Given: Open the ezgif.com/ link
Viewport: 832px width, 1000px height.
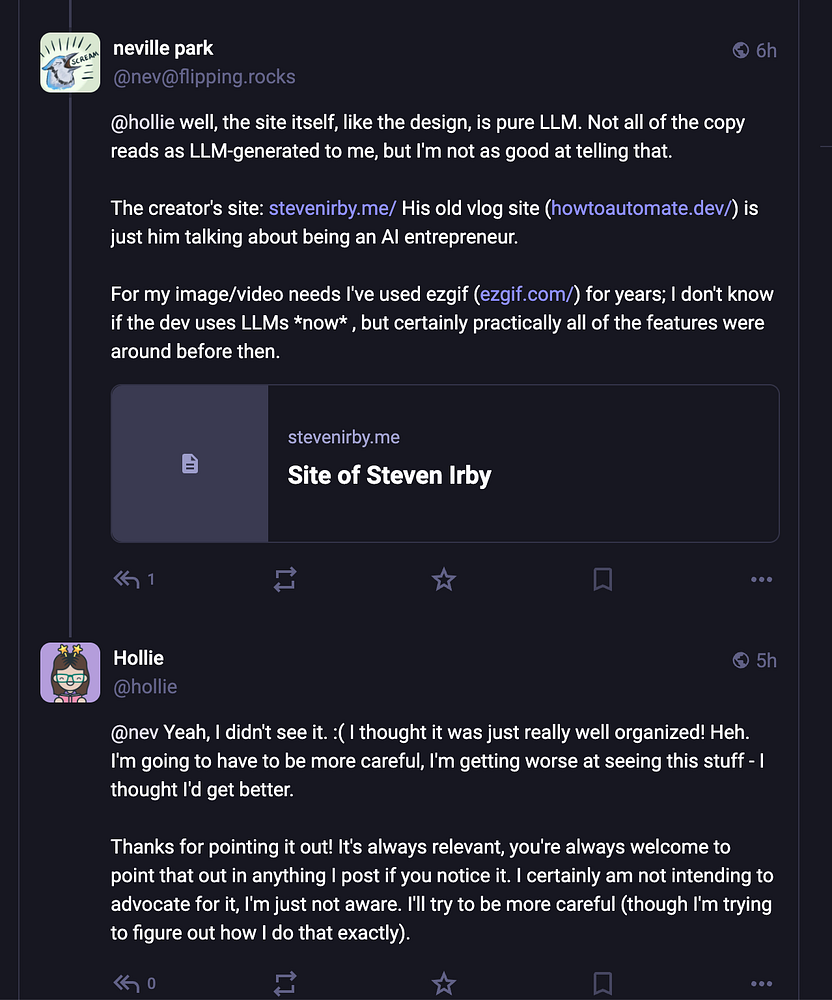Looking at the screenshot, I should 527,294.
